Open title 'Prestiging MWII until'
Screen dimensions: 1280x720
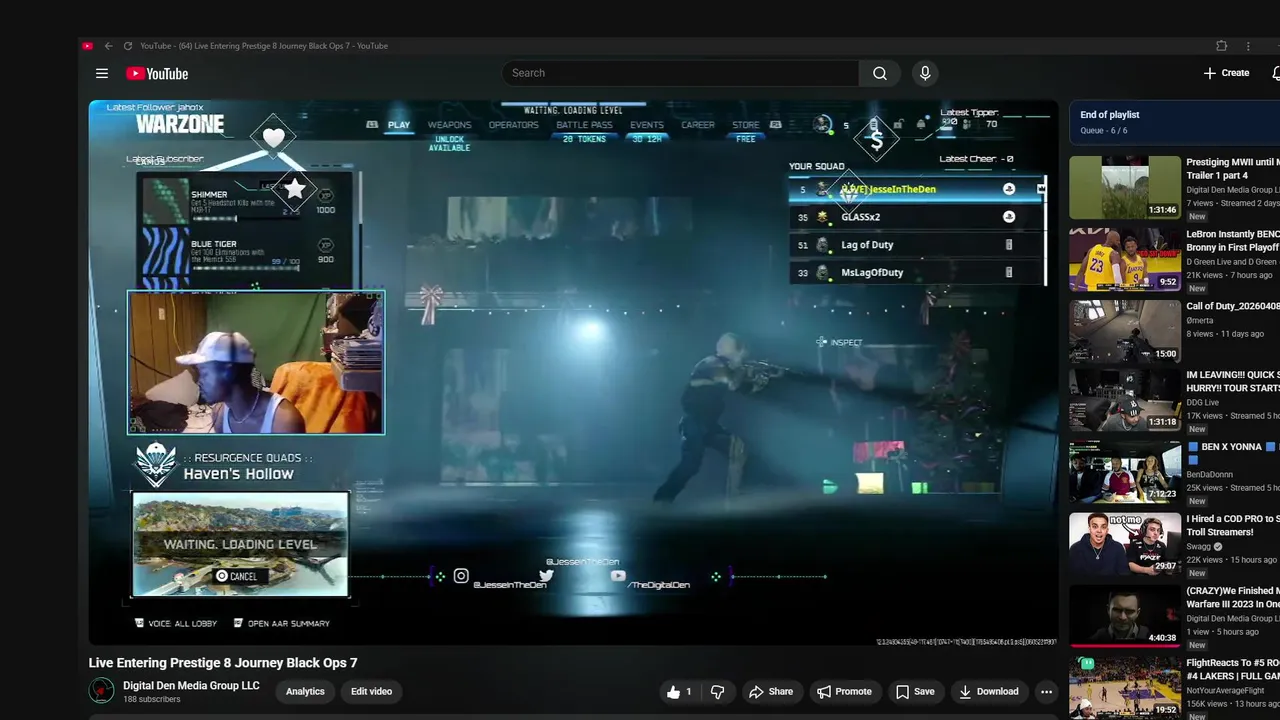coord(1233,169)
